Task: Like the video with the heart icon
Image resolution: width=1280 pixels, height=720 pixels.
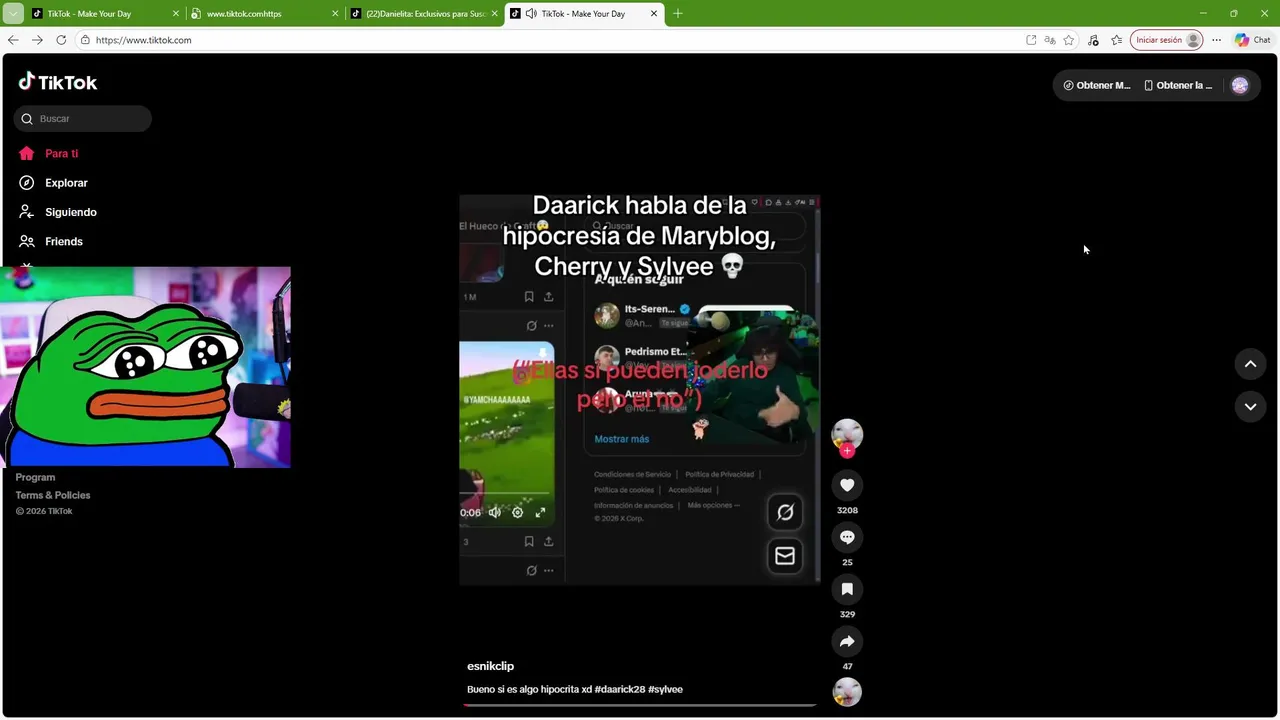Action: pyautogui.click(x=847, y=485)
